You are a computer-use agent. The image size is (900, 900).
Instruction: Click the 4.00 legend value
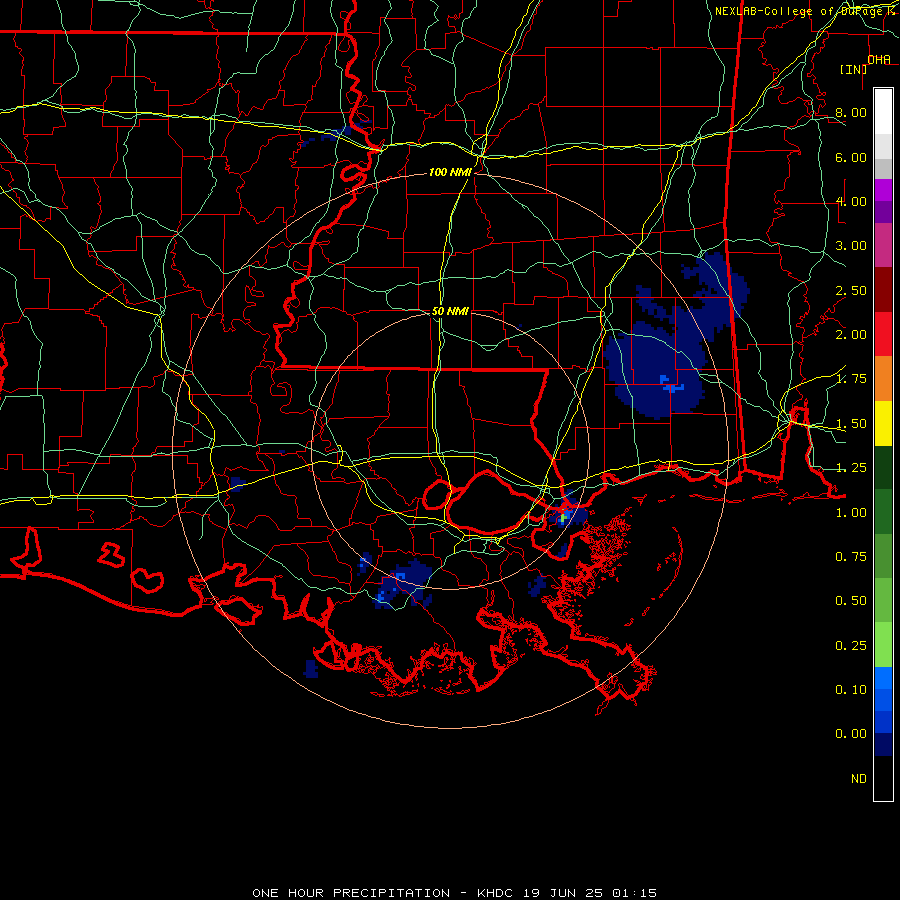[x=851, y=201]
